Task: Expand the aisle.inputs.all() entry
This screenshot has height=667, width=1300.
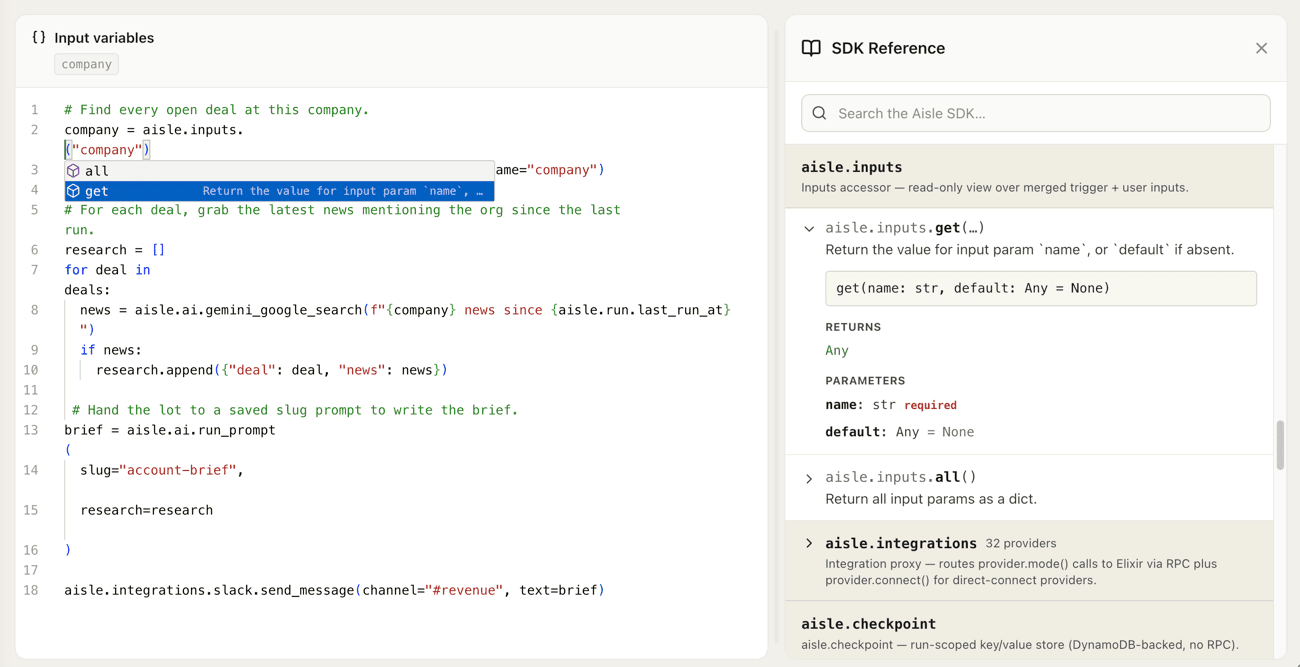Action: pos(809,478)
